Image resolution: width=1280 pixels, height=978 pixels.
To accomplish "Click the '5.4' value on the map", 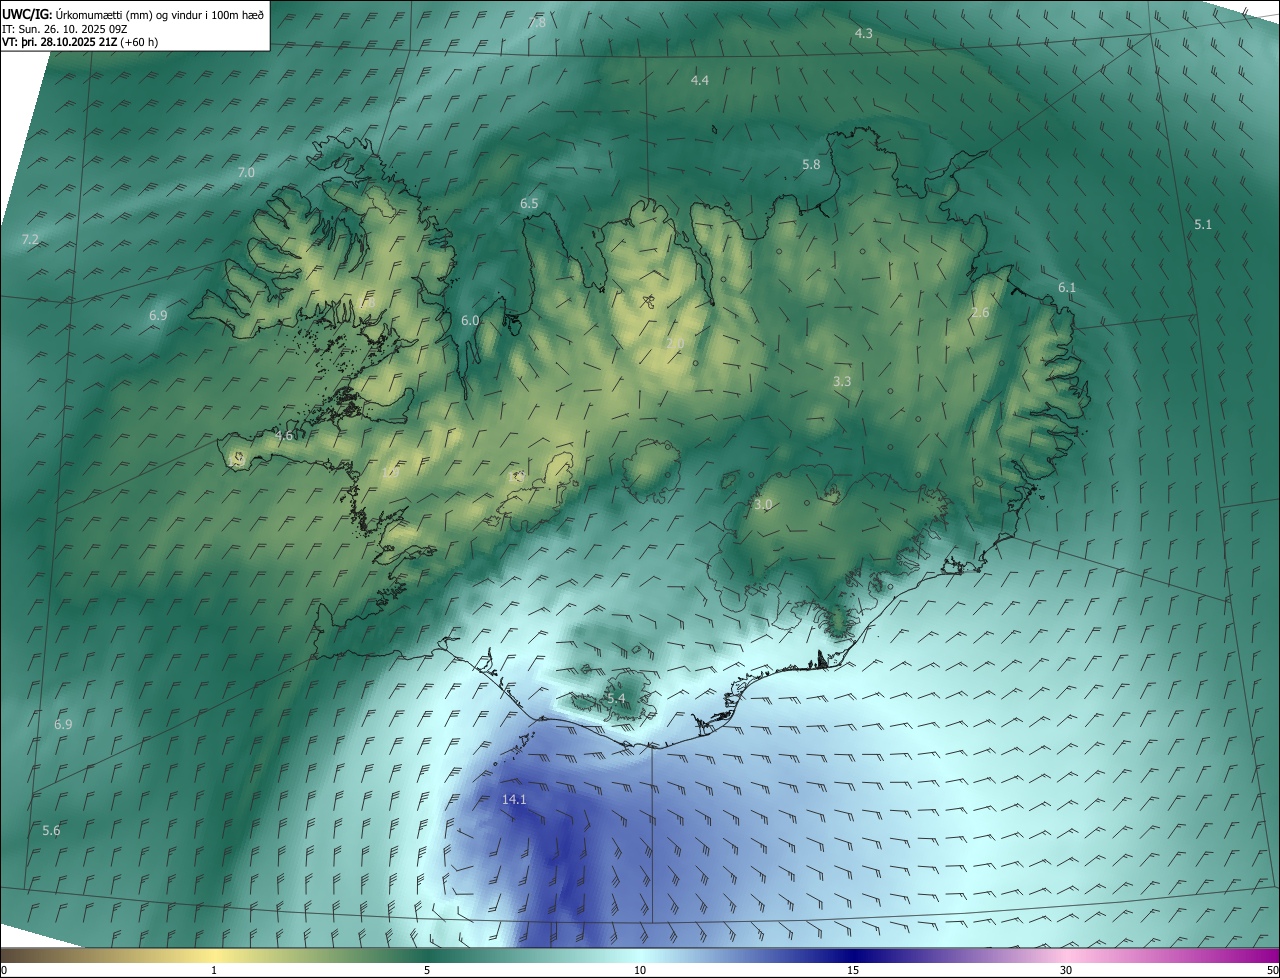I will [615, 698].
